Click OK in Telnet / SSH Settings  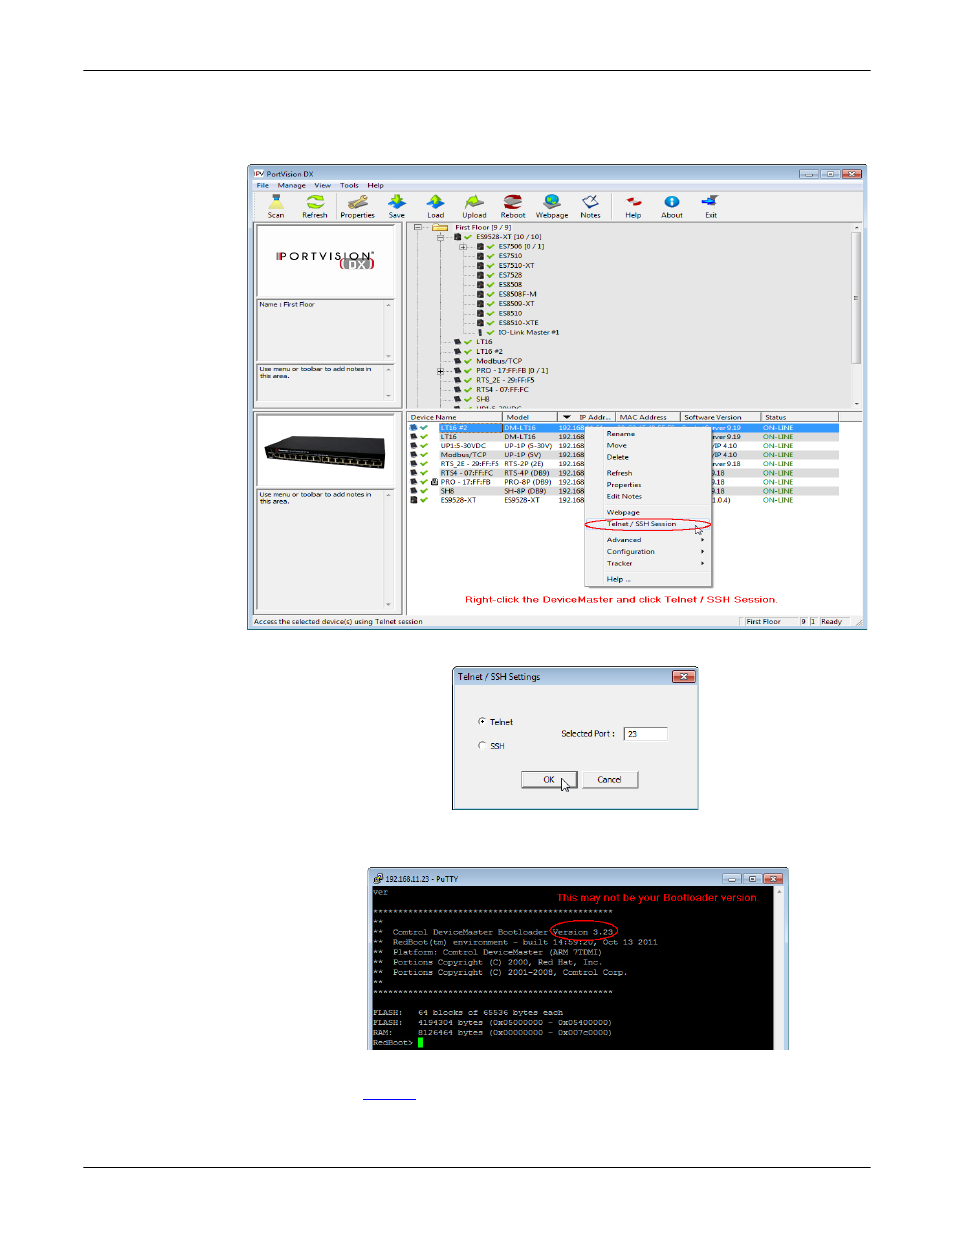point(549,780)
